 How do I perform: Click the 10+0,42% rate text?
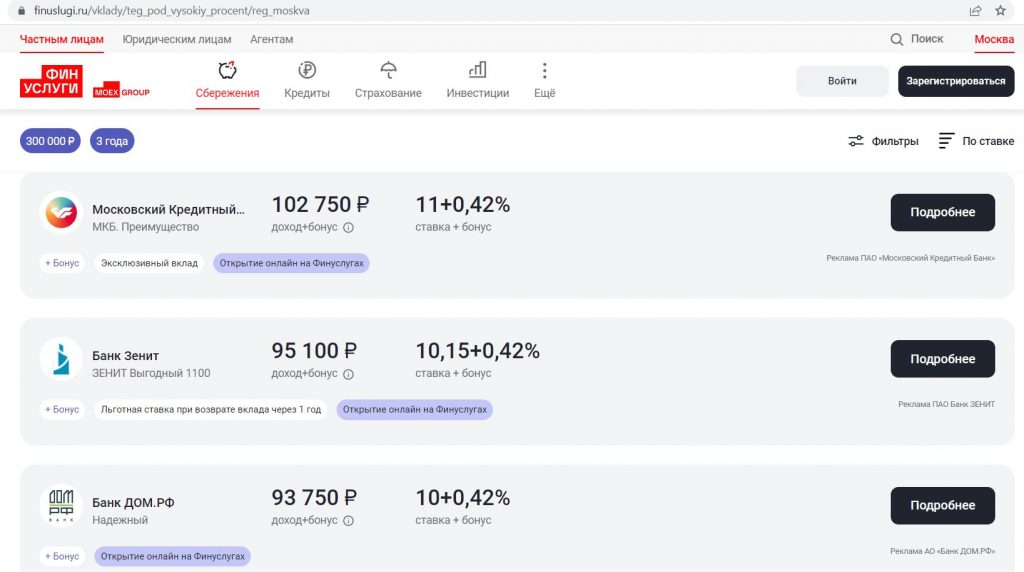462,498
